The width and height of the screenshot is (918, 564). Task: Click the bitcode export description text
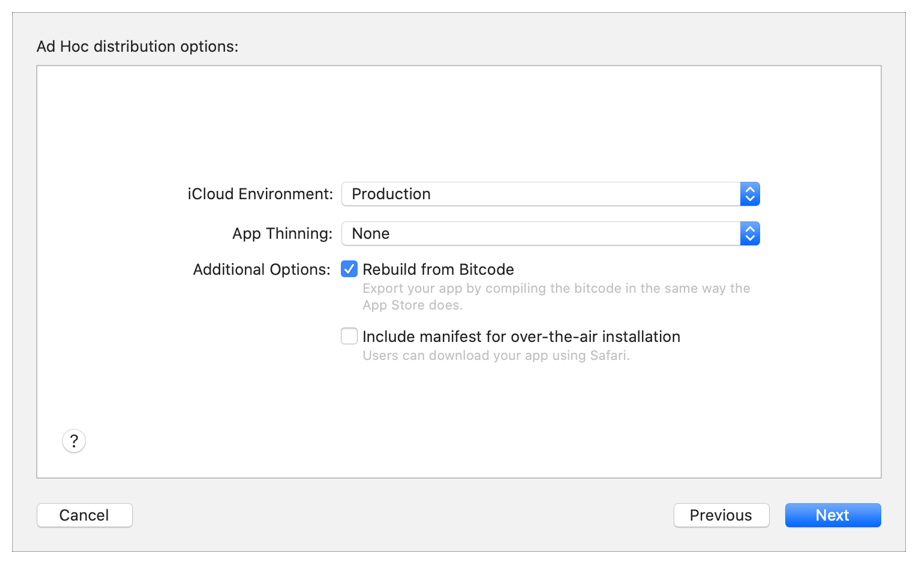tap(555, 296)
